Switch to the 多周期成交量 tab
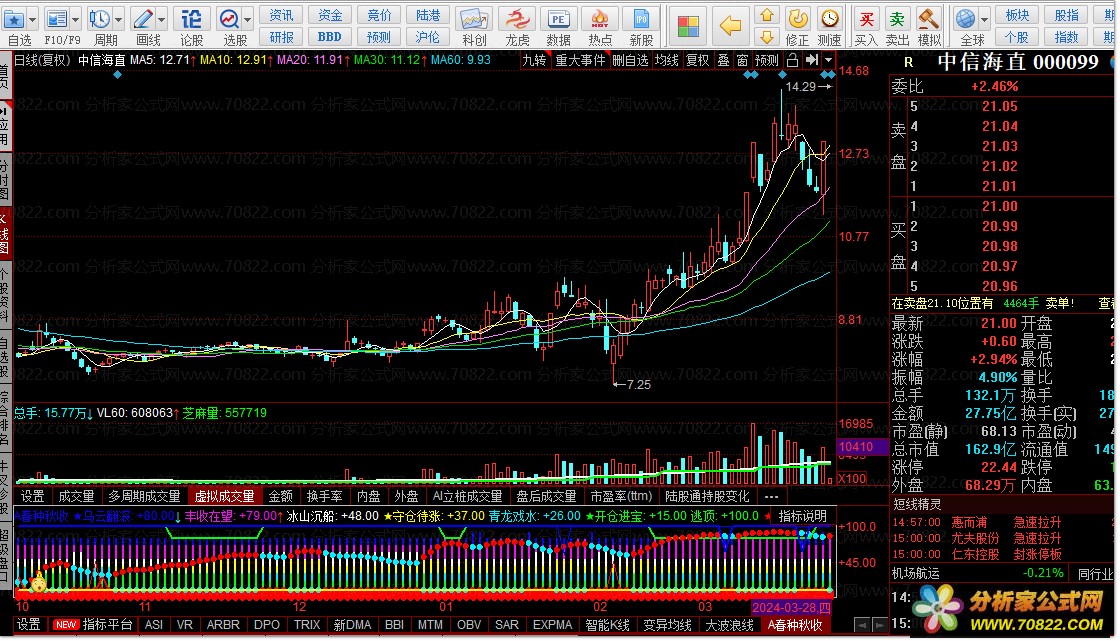This screenshot has width=1120, height=641. tap(144, 497)
